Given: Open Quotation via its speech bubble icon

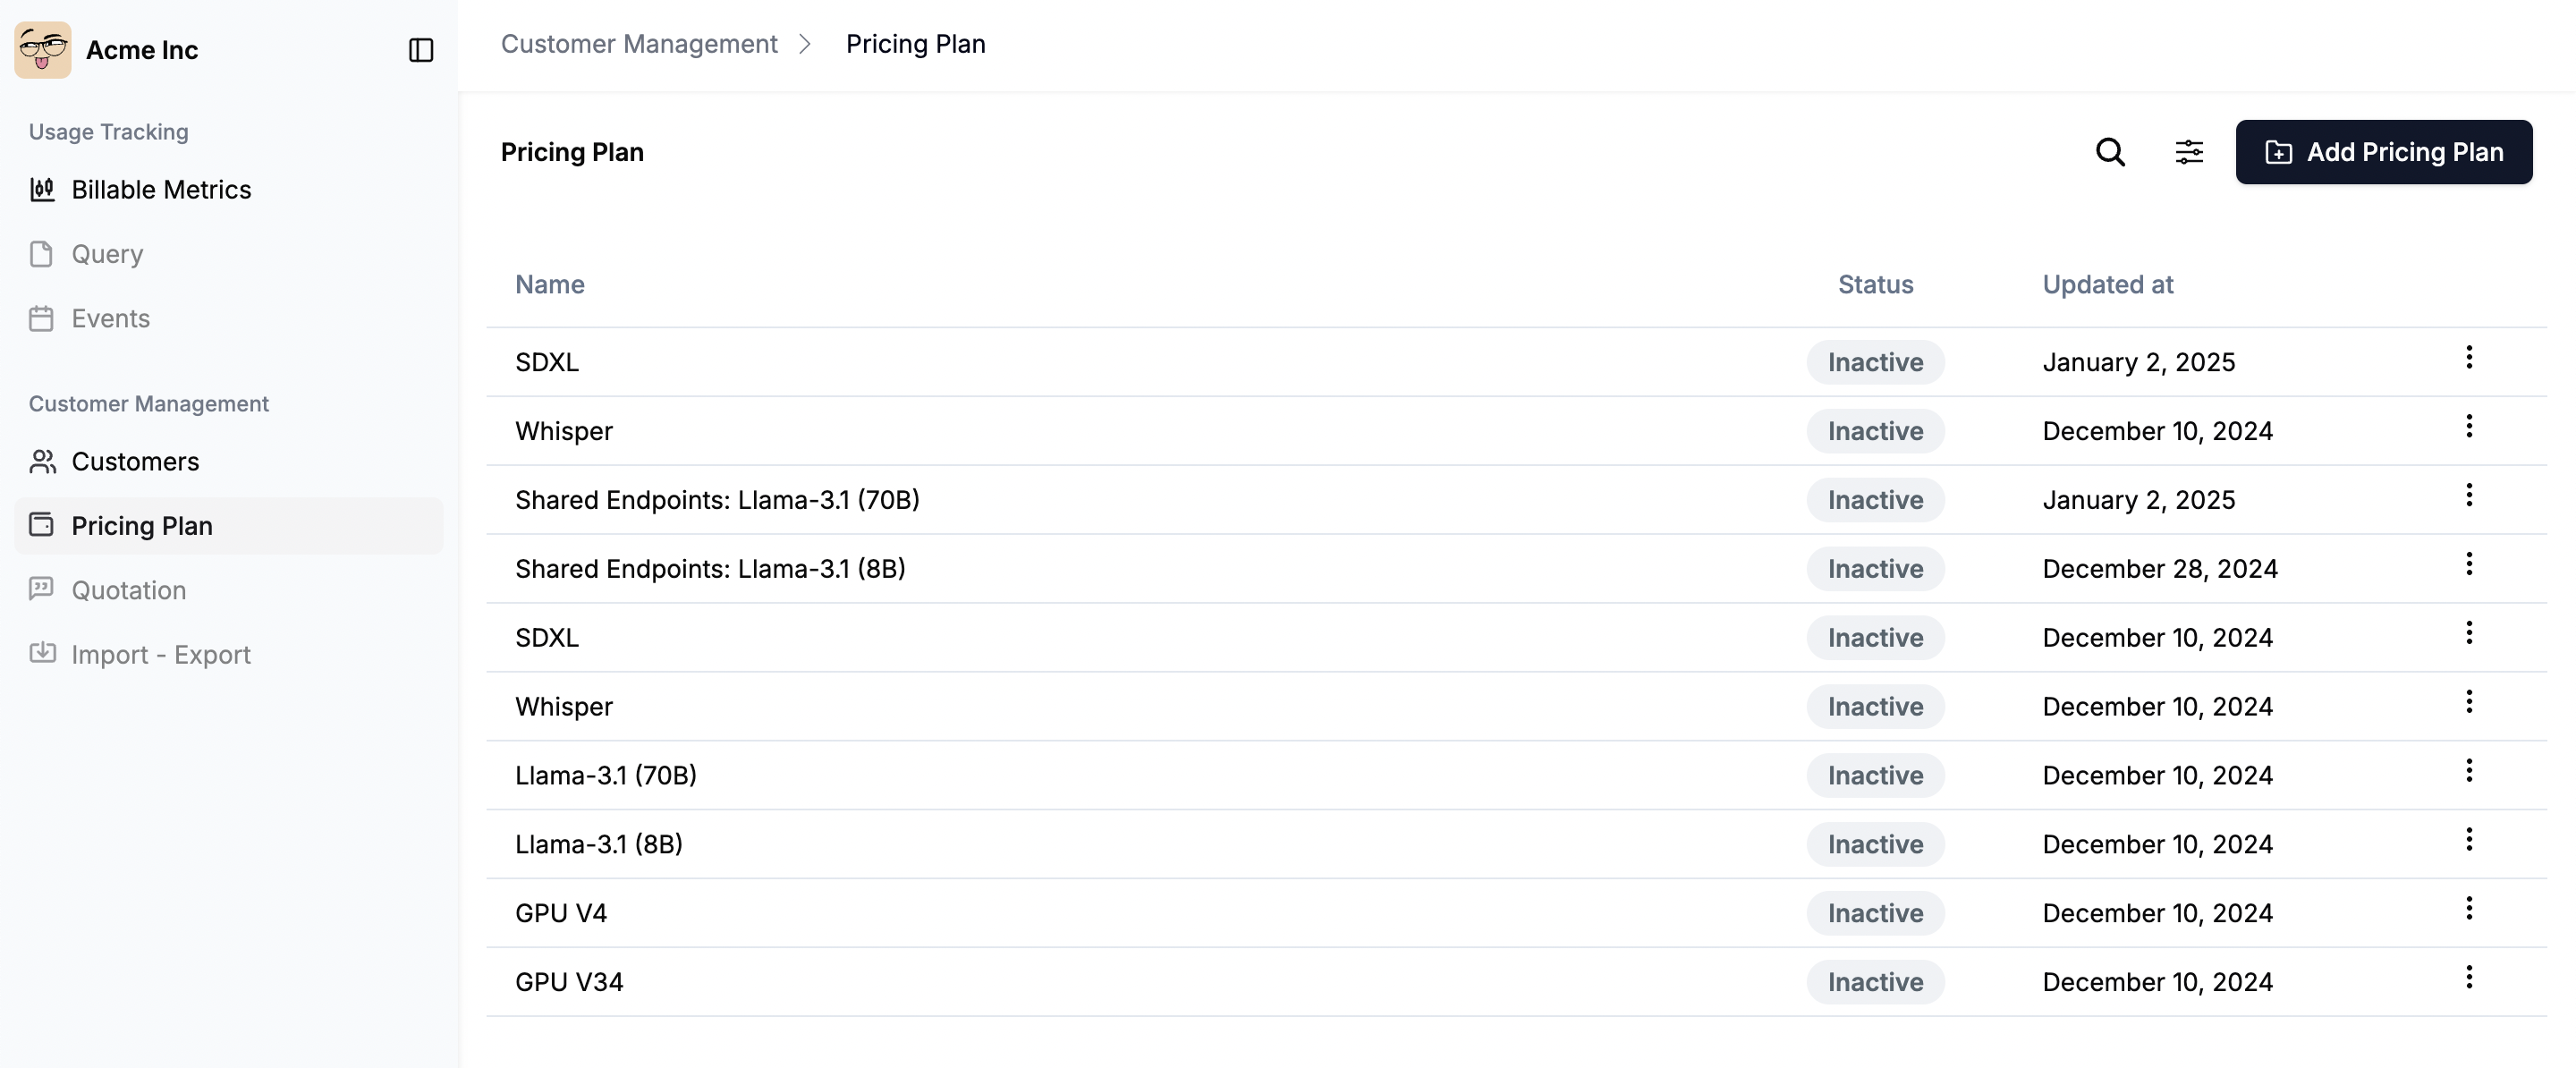Looking at the screenshot, I should coord(42,590).
